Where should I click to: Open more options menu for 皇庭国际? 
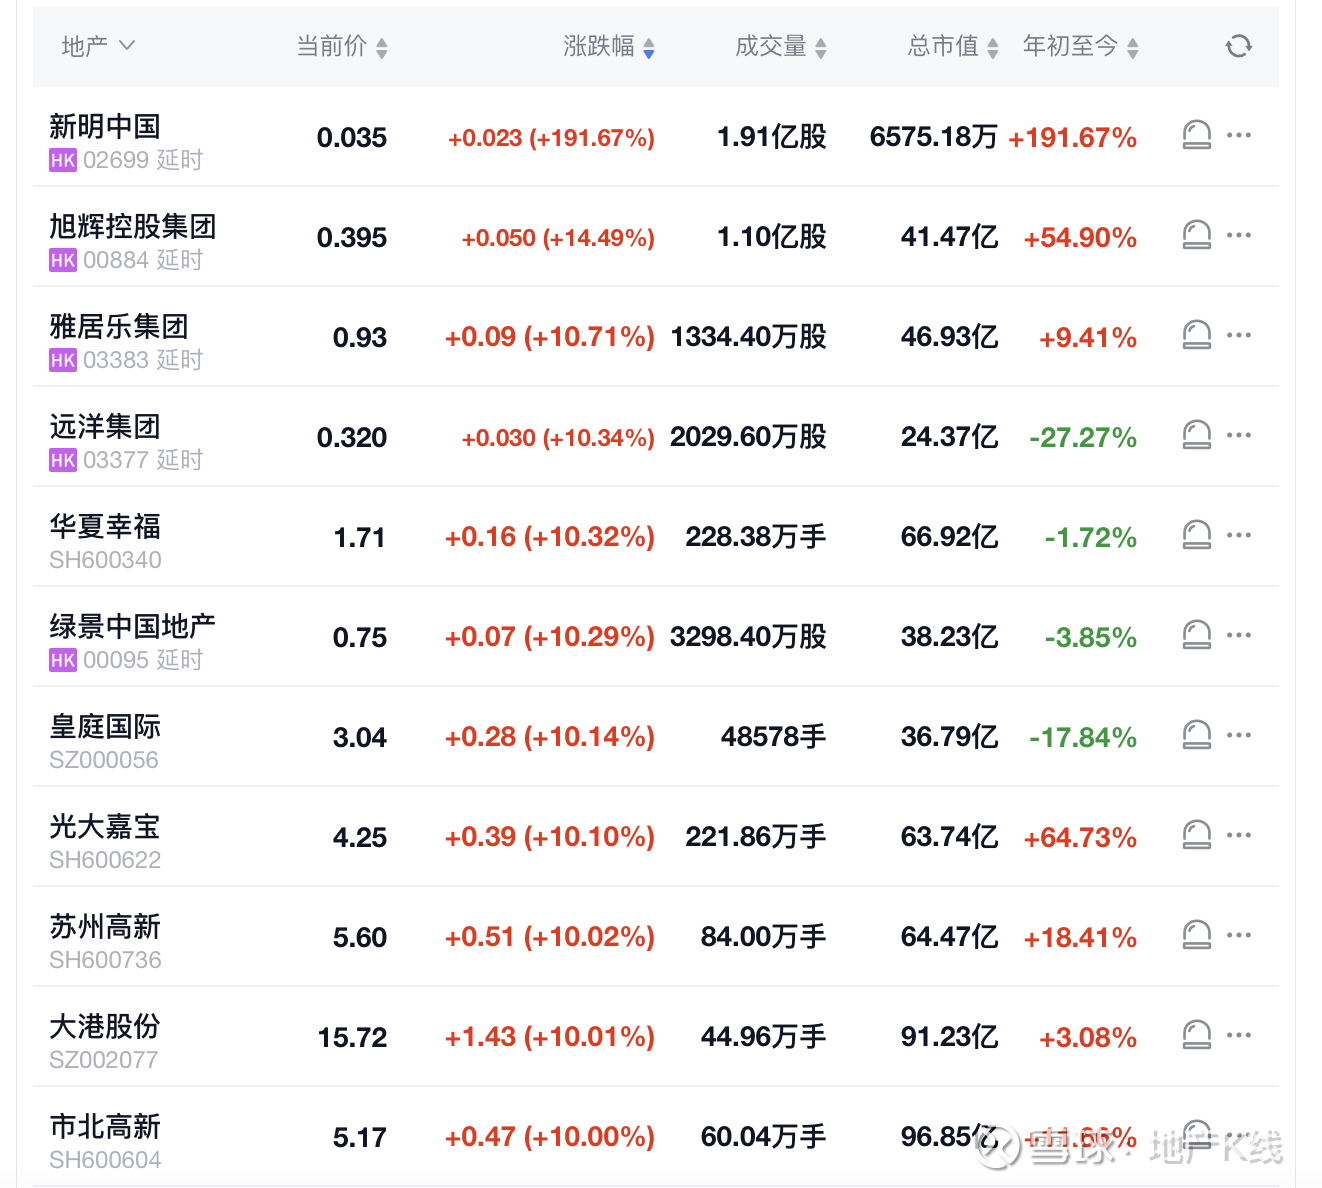click(1239, 735)
